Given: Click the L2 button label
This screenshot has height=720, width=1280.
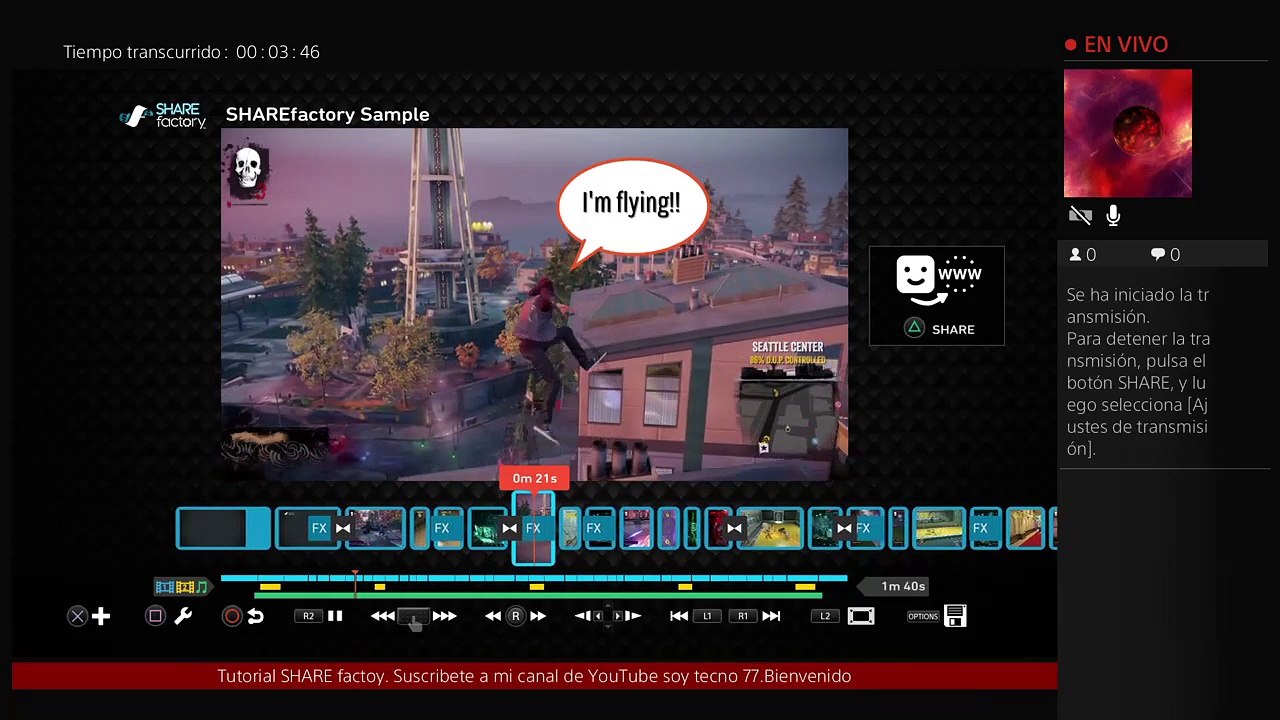Looking at the screenshot, I should pos(825,616).
